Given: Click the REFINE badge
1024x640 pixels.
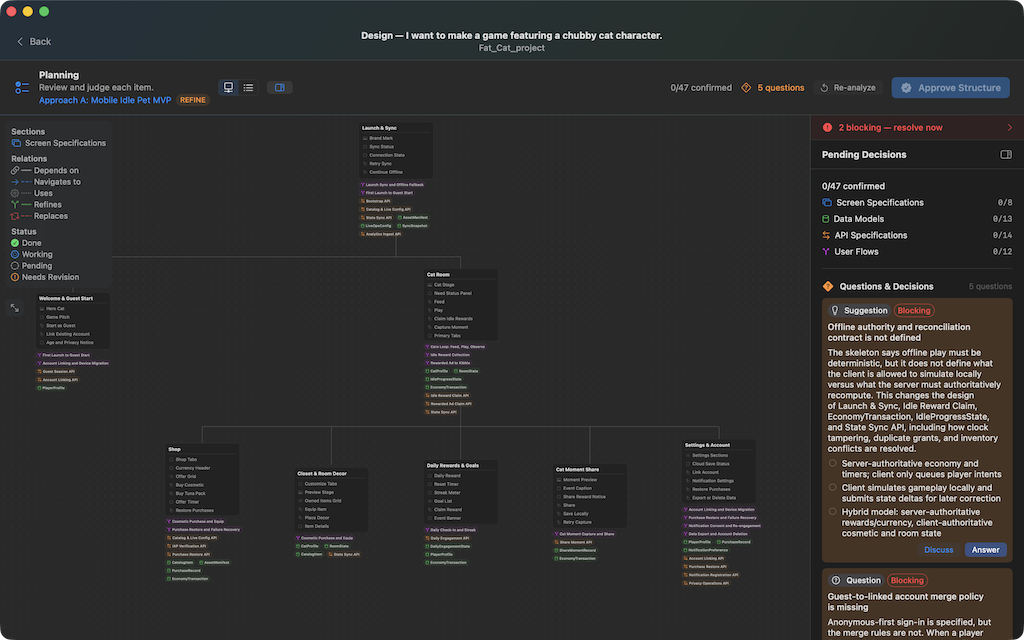Looking at the screenshot, I should tap(193, 100).
